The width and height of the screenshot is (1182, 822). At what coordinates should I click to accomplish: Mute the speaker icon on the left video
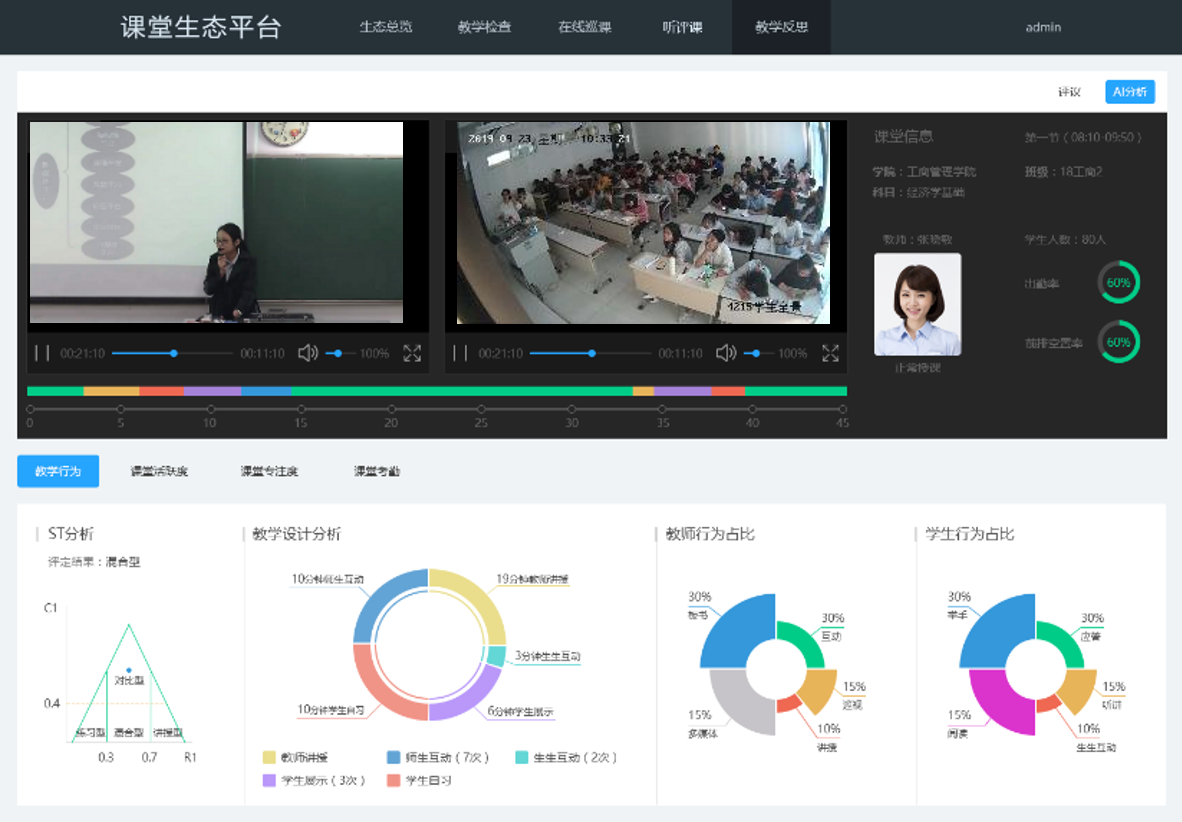coord(307,352)
